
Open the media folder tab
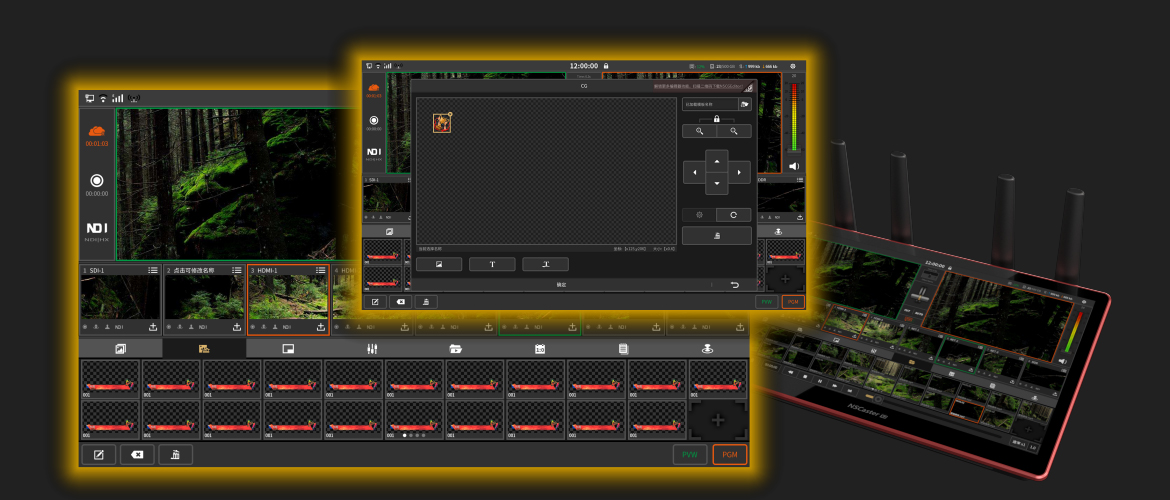(x=455, y=349)
